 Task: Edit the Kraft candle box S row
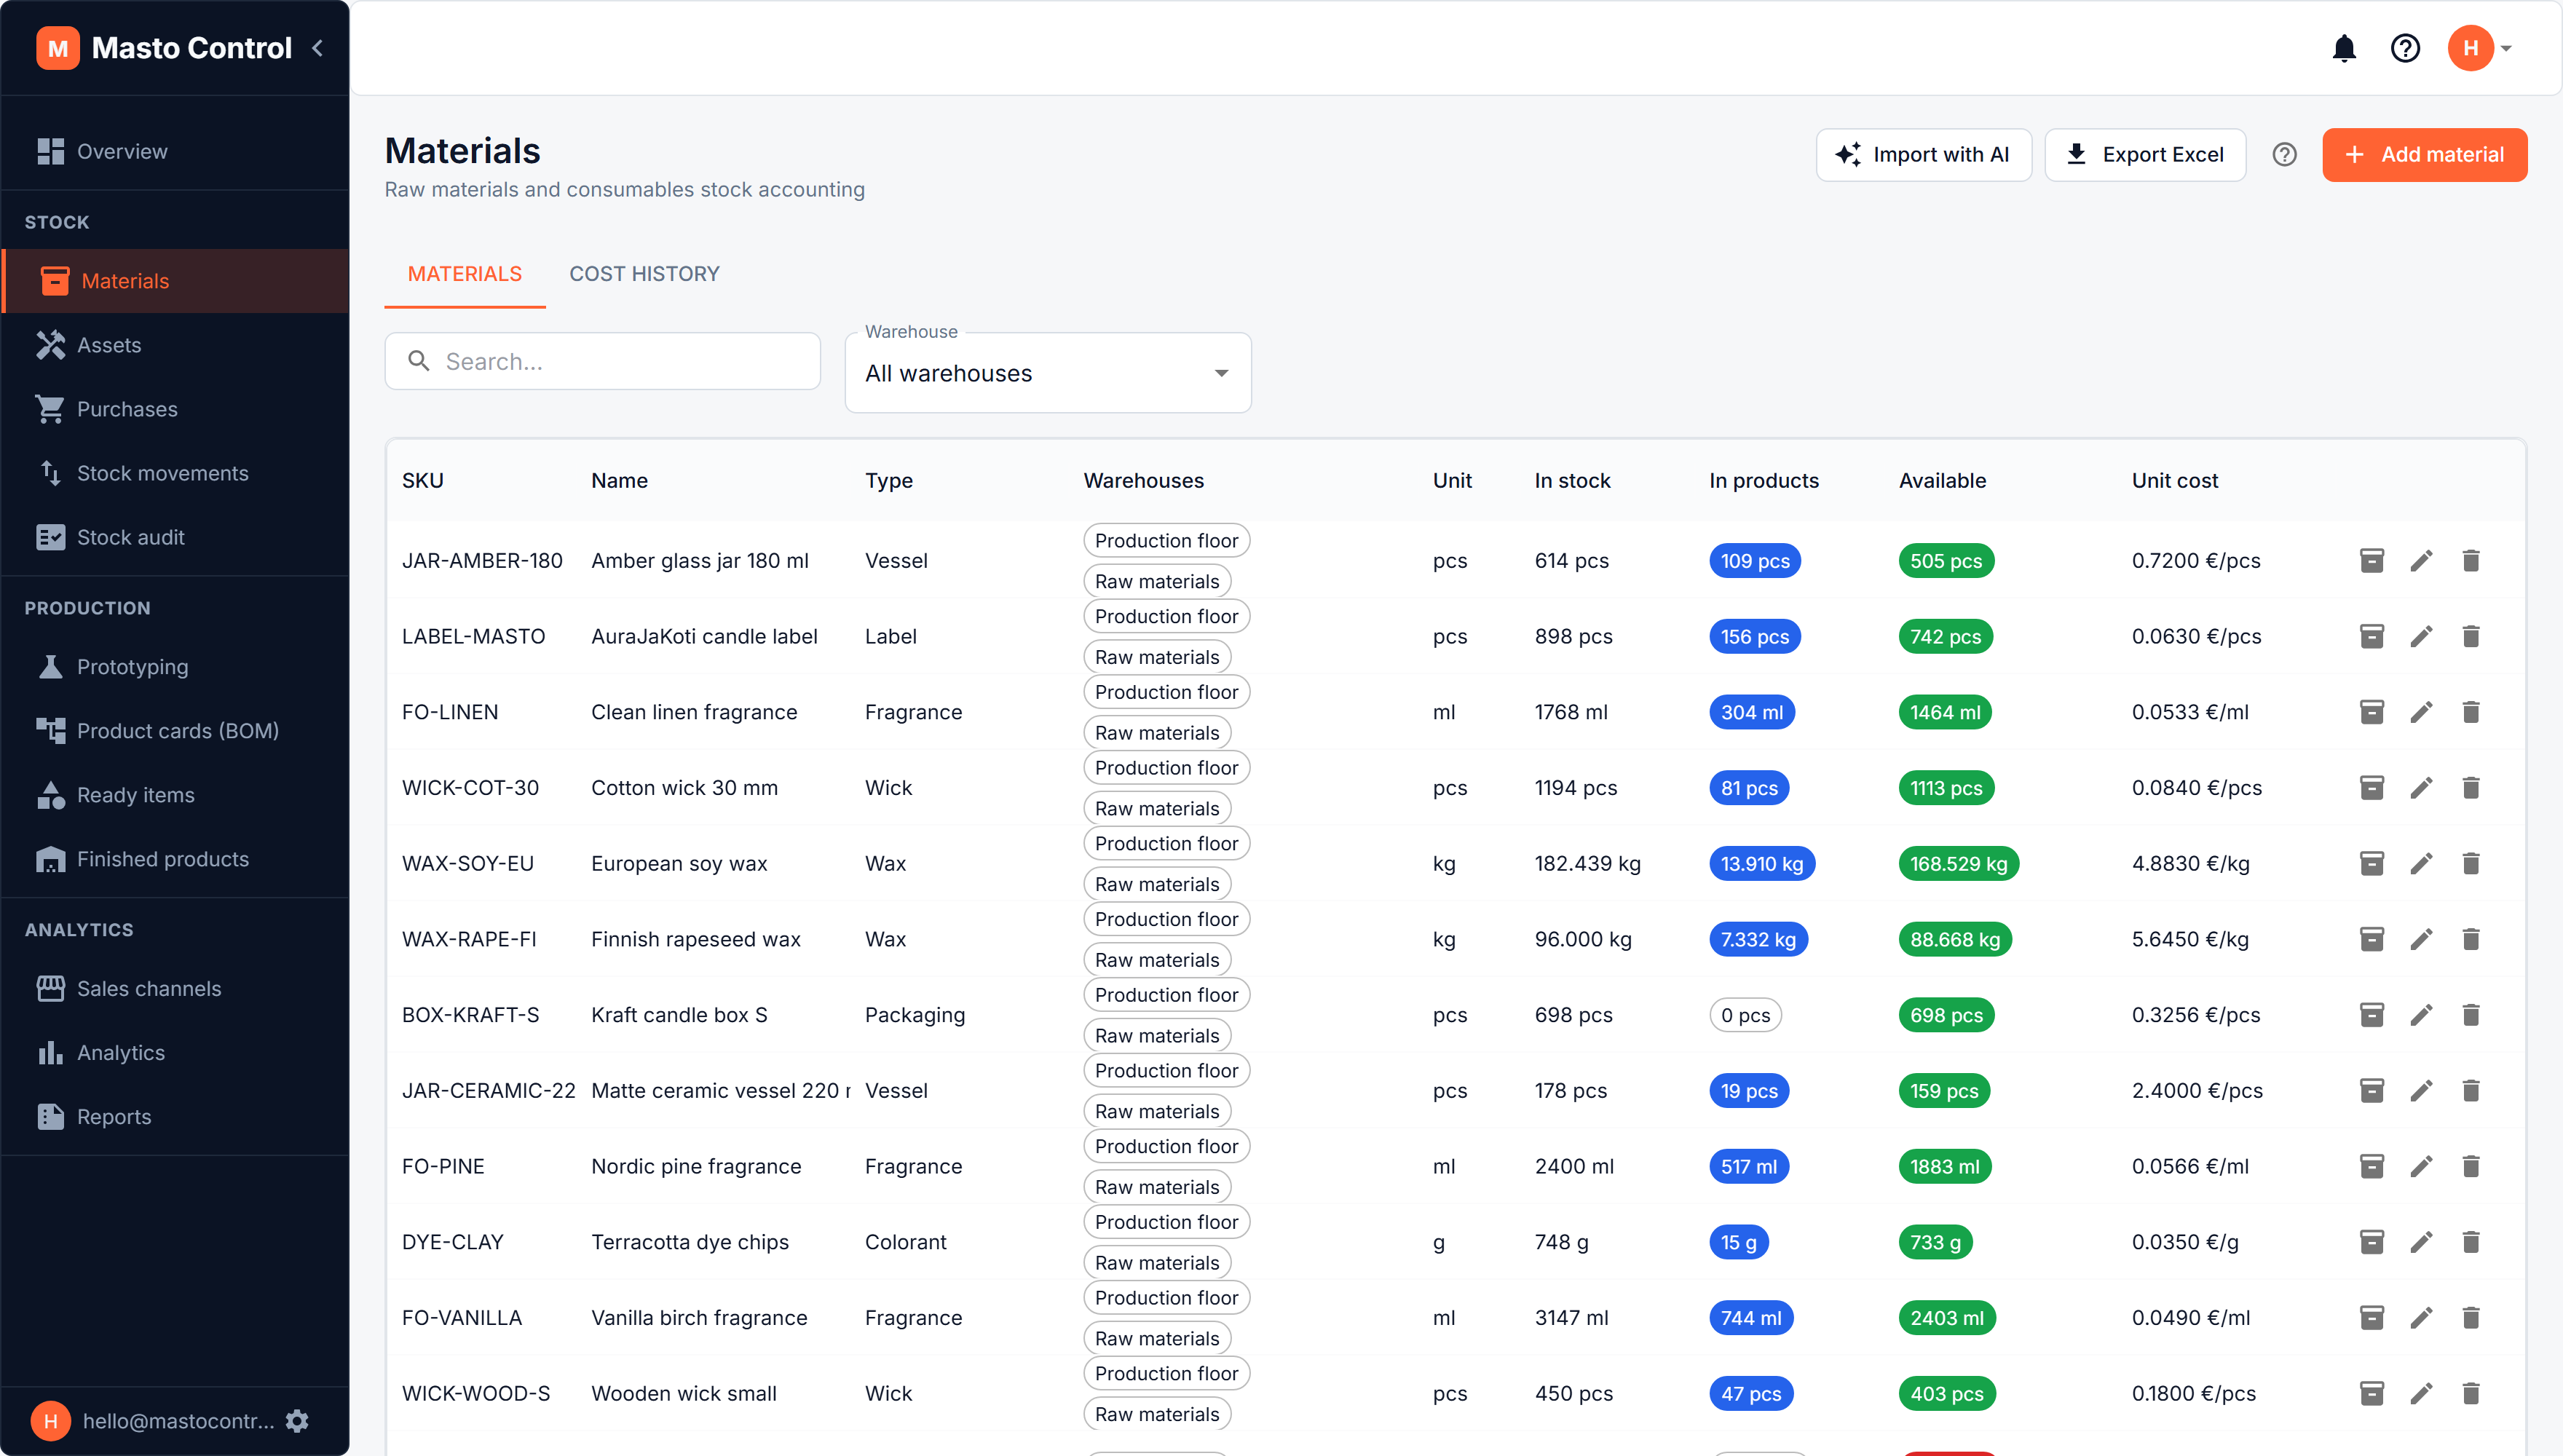point(2421,1014)
